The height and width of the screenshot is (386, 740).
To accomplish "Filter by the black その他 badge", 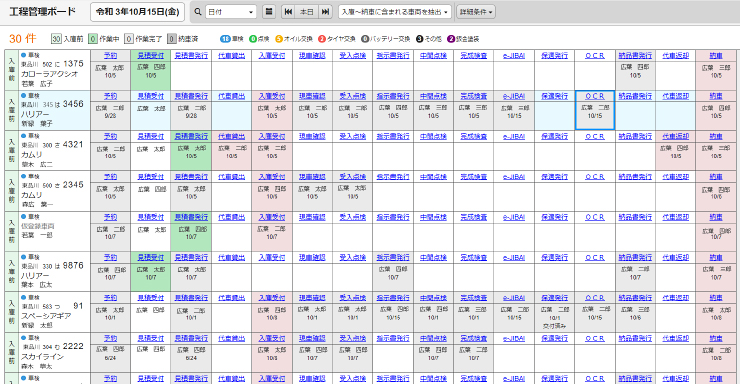I will (x=429, y=39).
